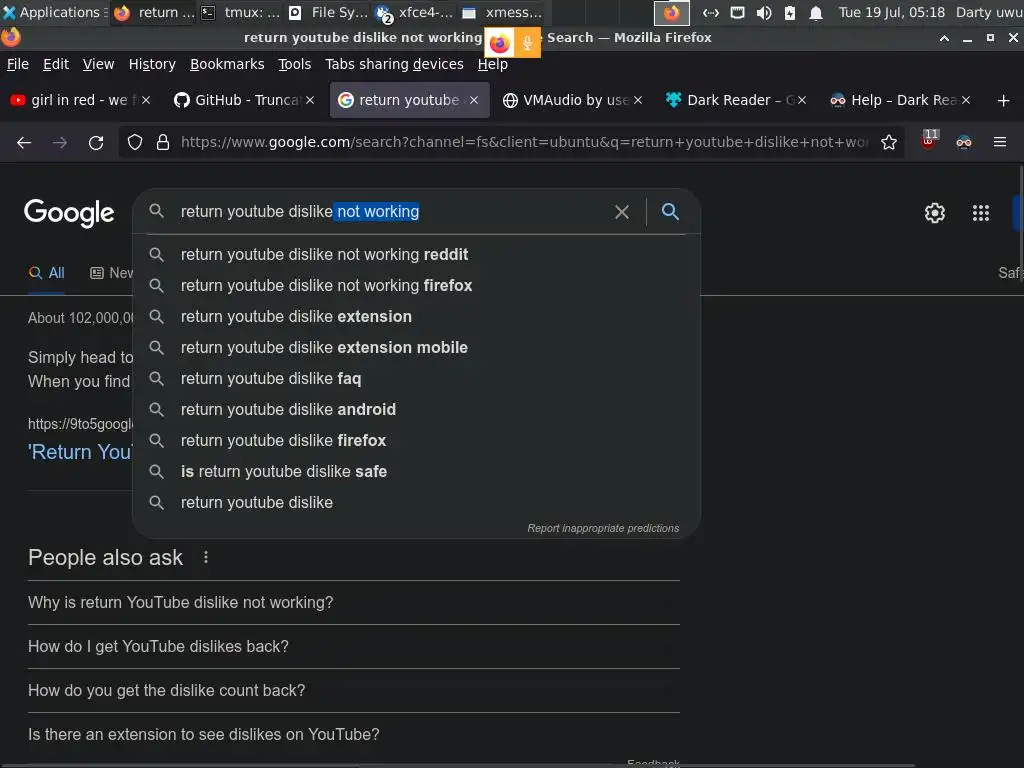This screenshot has width=1024, height=768.
Task: Open the Help menu
Action: pyautogui.click(x=492, y=64)
